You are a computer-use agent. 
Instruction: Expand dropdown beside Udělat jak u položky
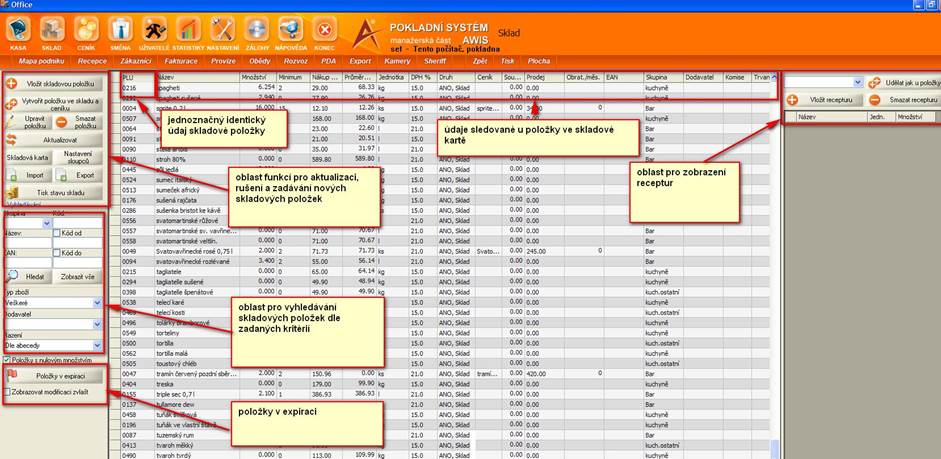(858, 82)
